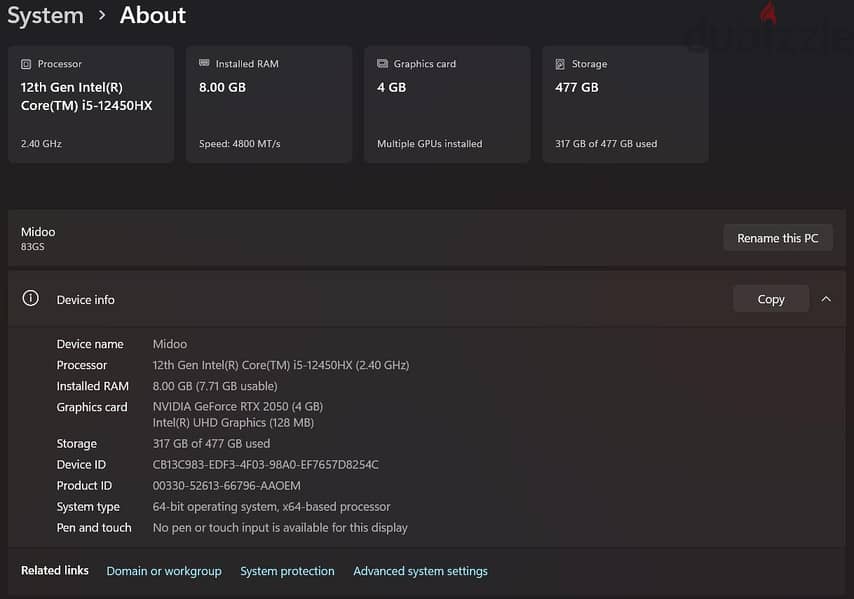This screenshot has width=854, height=599.
Task: Open the Storage 477 GB card
Action: tap(625, 105)
